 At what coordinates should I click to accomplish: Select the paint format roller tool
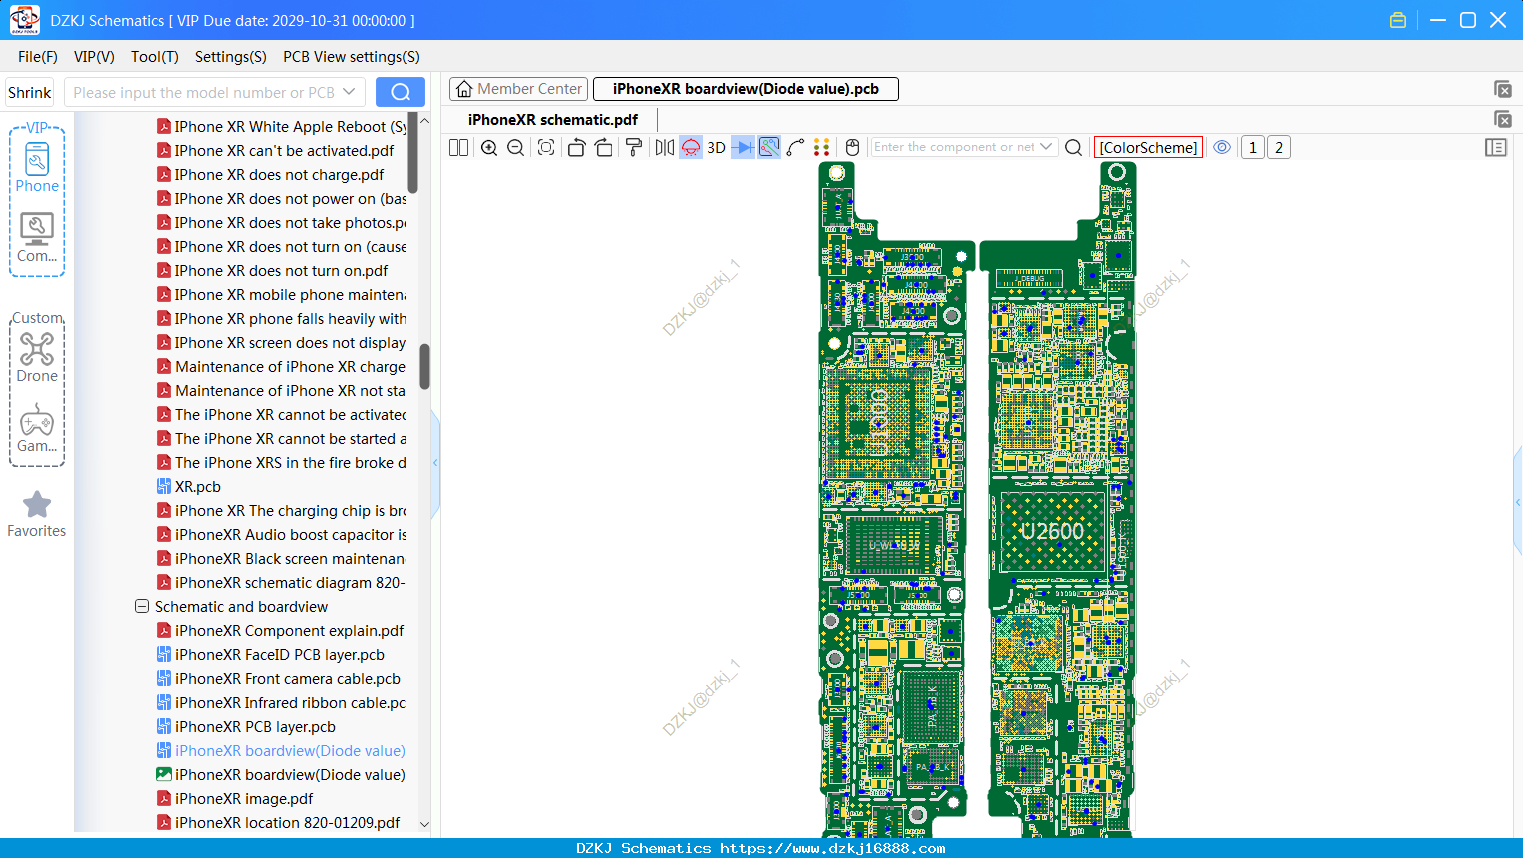[634, 148]
